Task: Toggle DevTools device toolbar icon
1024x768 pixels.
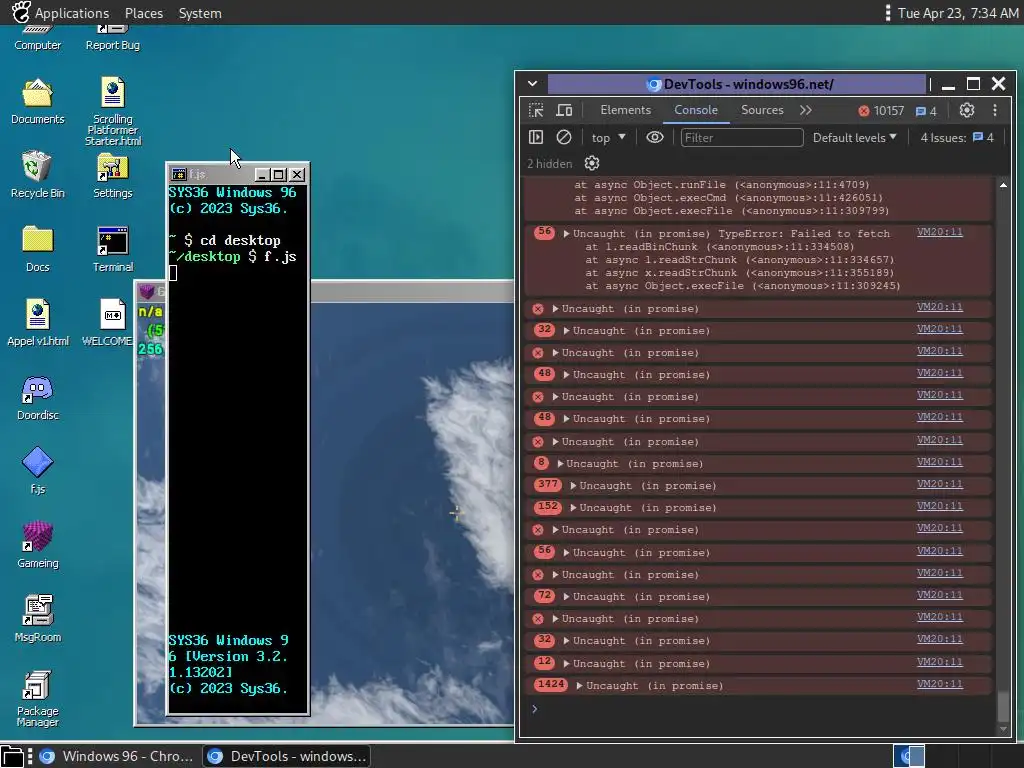Action: [x=564, y=110]
